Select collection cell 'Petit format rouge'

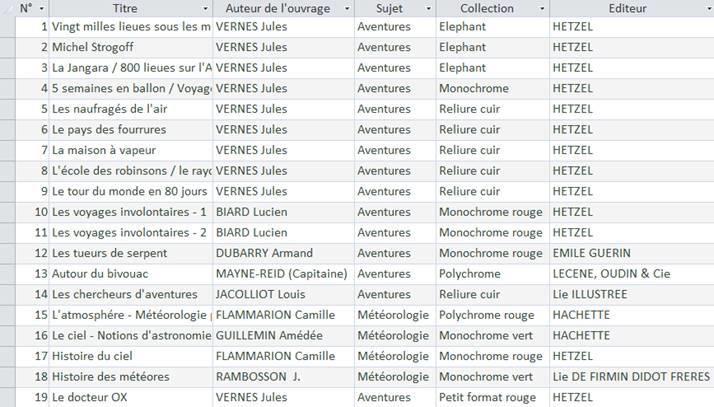(493, 397)
